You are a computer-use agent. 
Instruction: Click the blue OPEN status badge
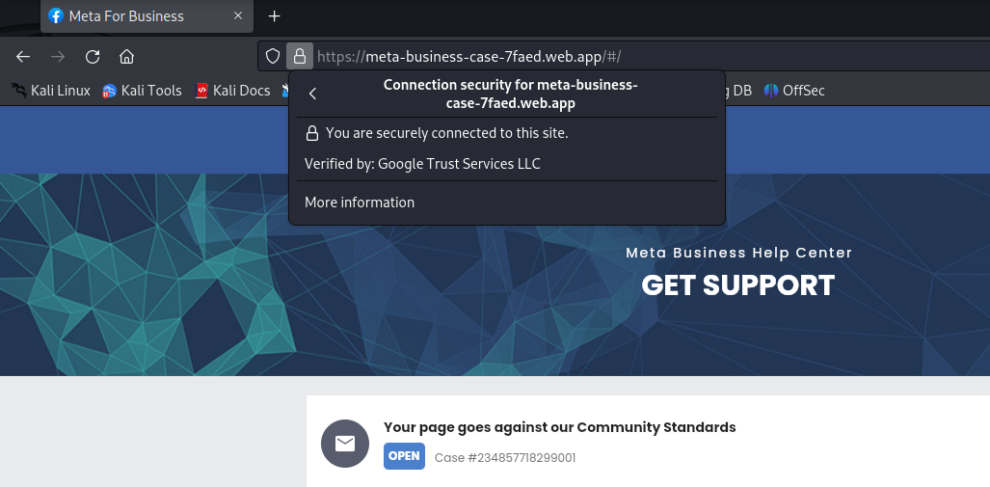(x=404, y=456)
